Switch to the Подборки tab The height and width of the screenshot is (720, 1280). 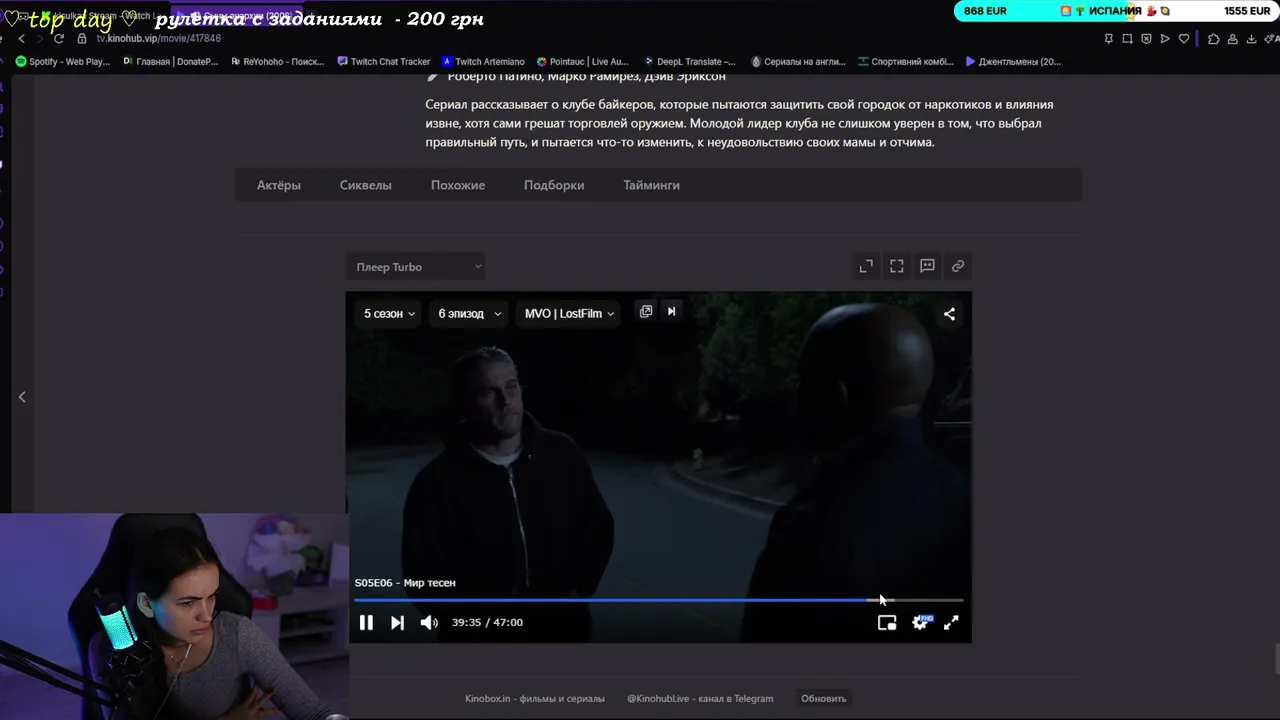point(554,185)
